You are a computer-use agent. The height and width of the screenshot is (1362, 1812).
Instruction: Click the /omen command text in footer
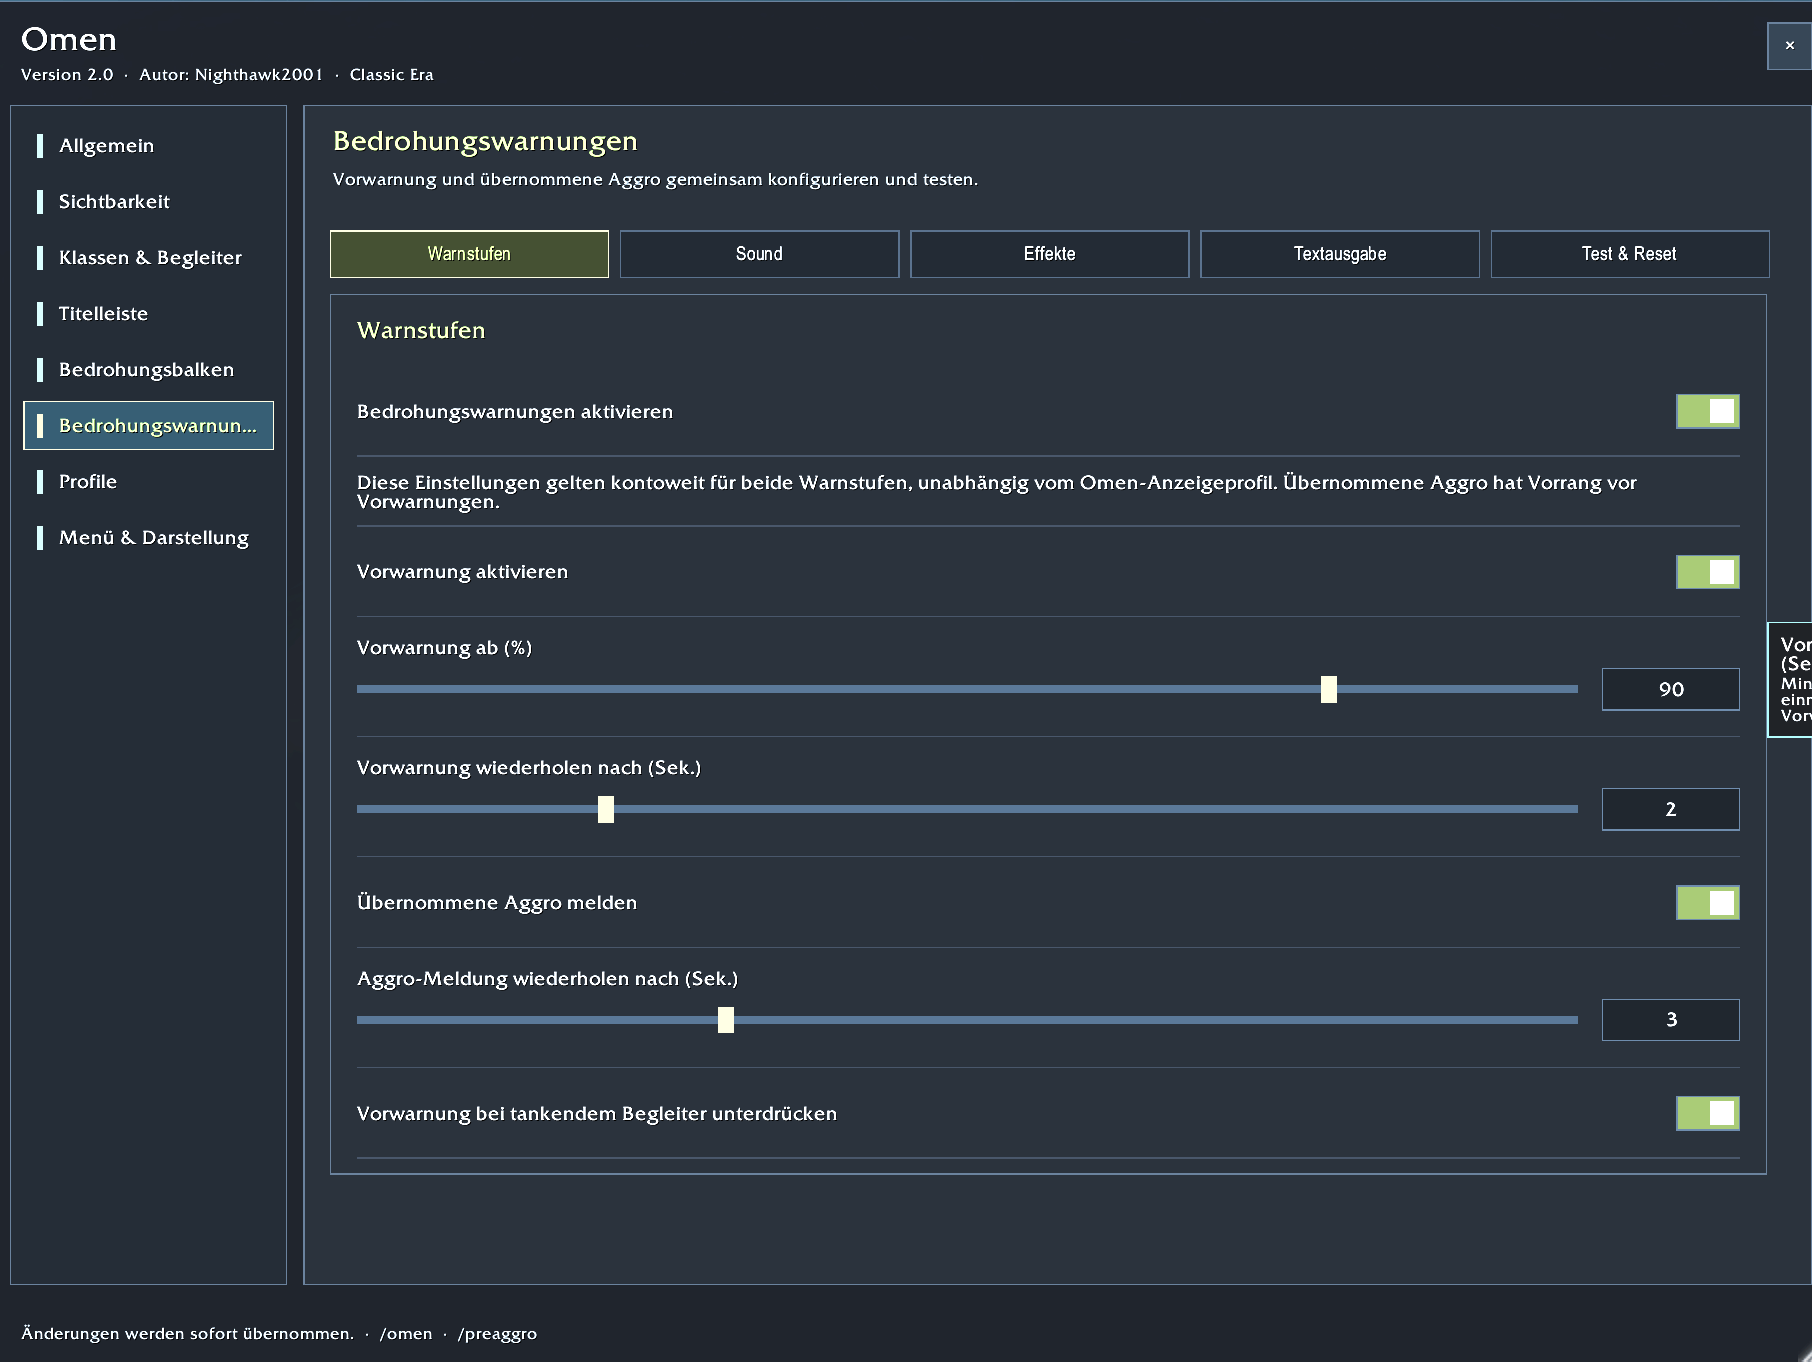coord(406,1334)
